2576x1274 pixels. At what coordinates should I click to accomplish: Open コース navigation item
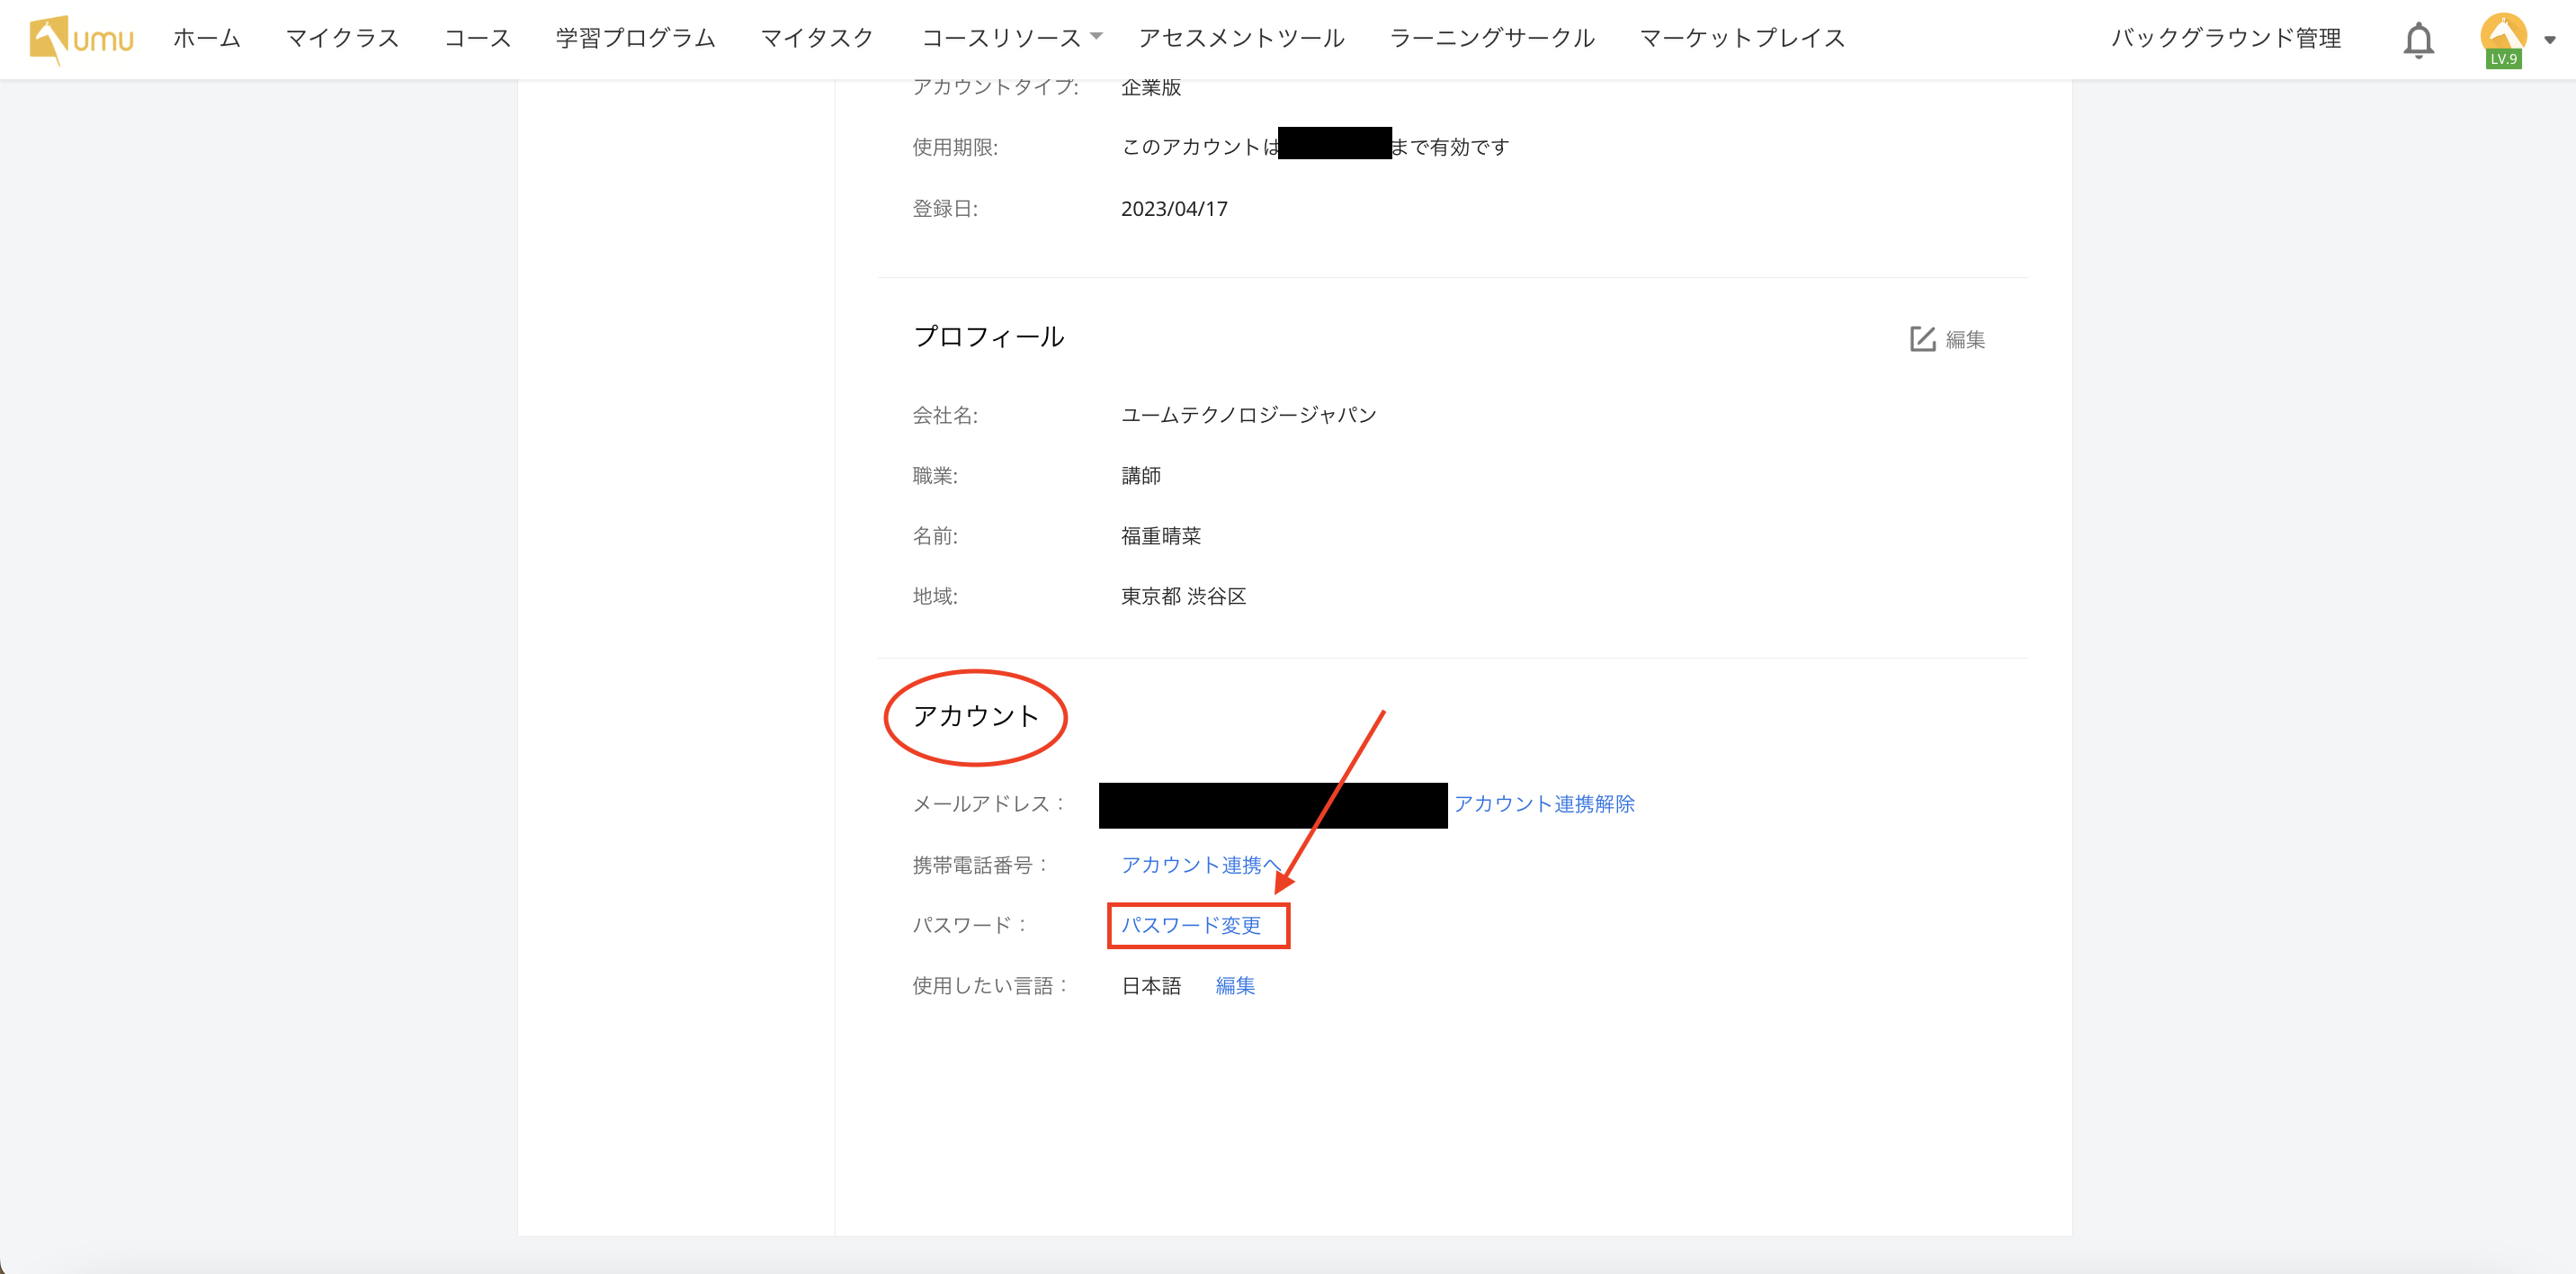point(477,38)
